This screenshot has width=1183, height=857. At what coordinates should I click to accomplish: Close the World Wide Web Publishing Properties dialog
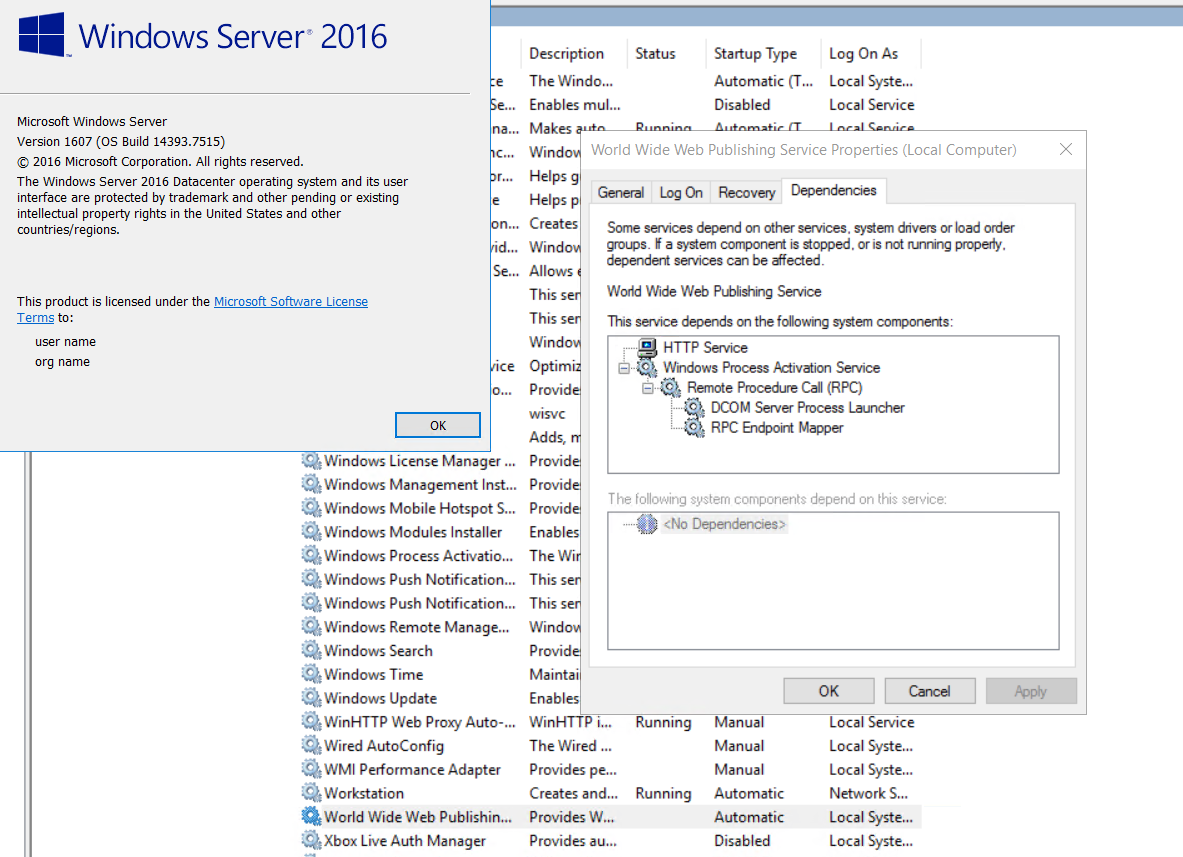tap(1065, 149)
